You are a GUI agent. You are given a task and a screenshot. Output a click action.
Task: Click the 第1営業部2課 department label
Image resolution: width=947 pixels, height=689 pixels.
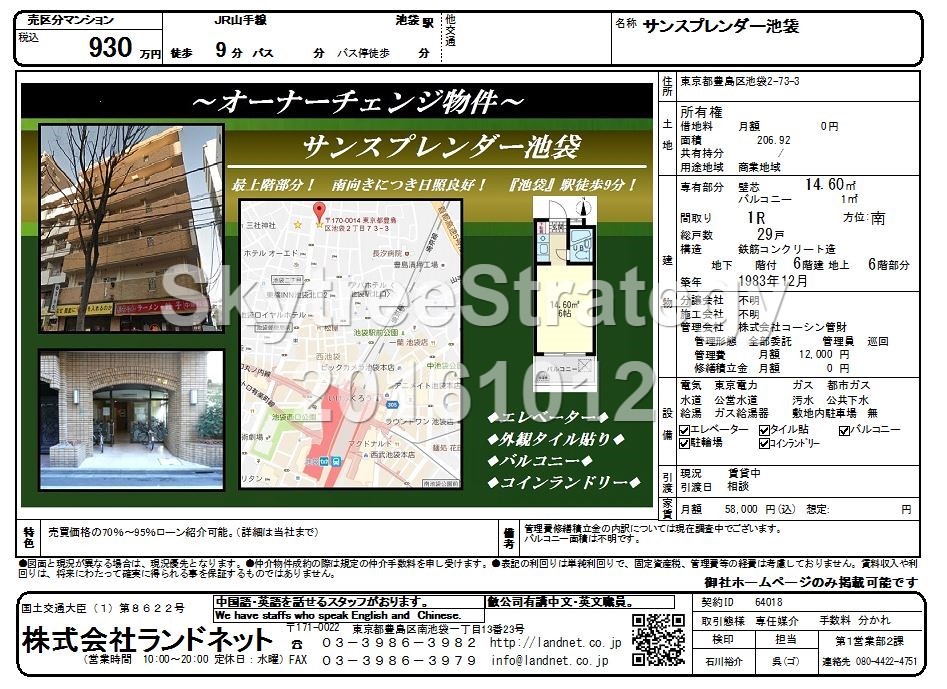point(870,641)
